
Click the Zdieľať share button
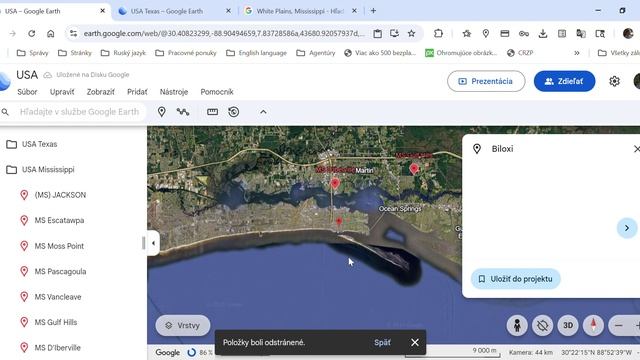coord(564,81)
